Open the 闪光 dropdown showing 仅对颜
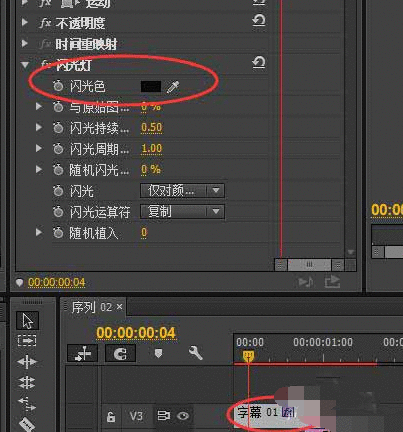Viewport: 403px width, 432px height. coord(182,191)
